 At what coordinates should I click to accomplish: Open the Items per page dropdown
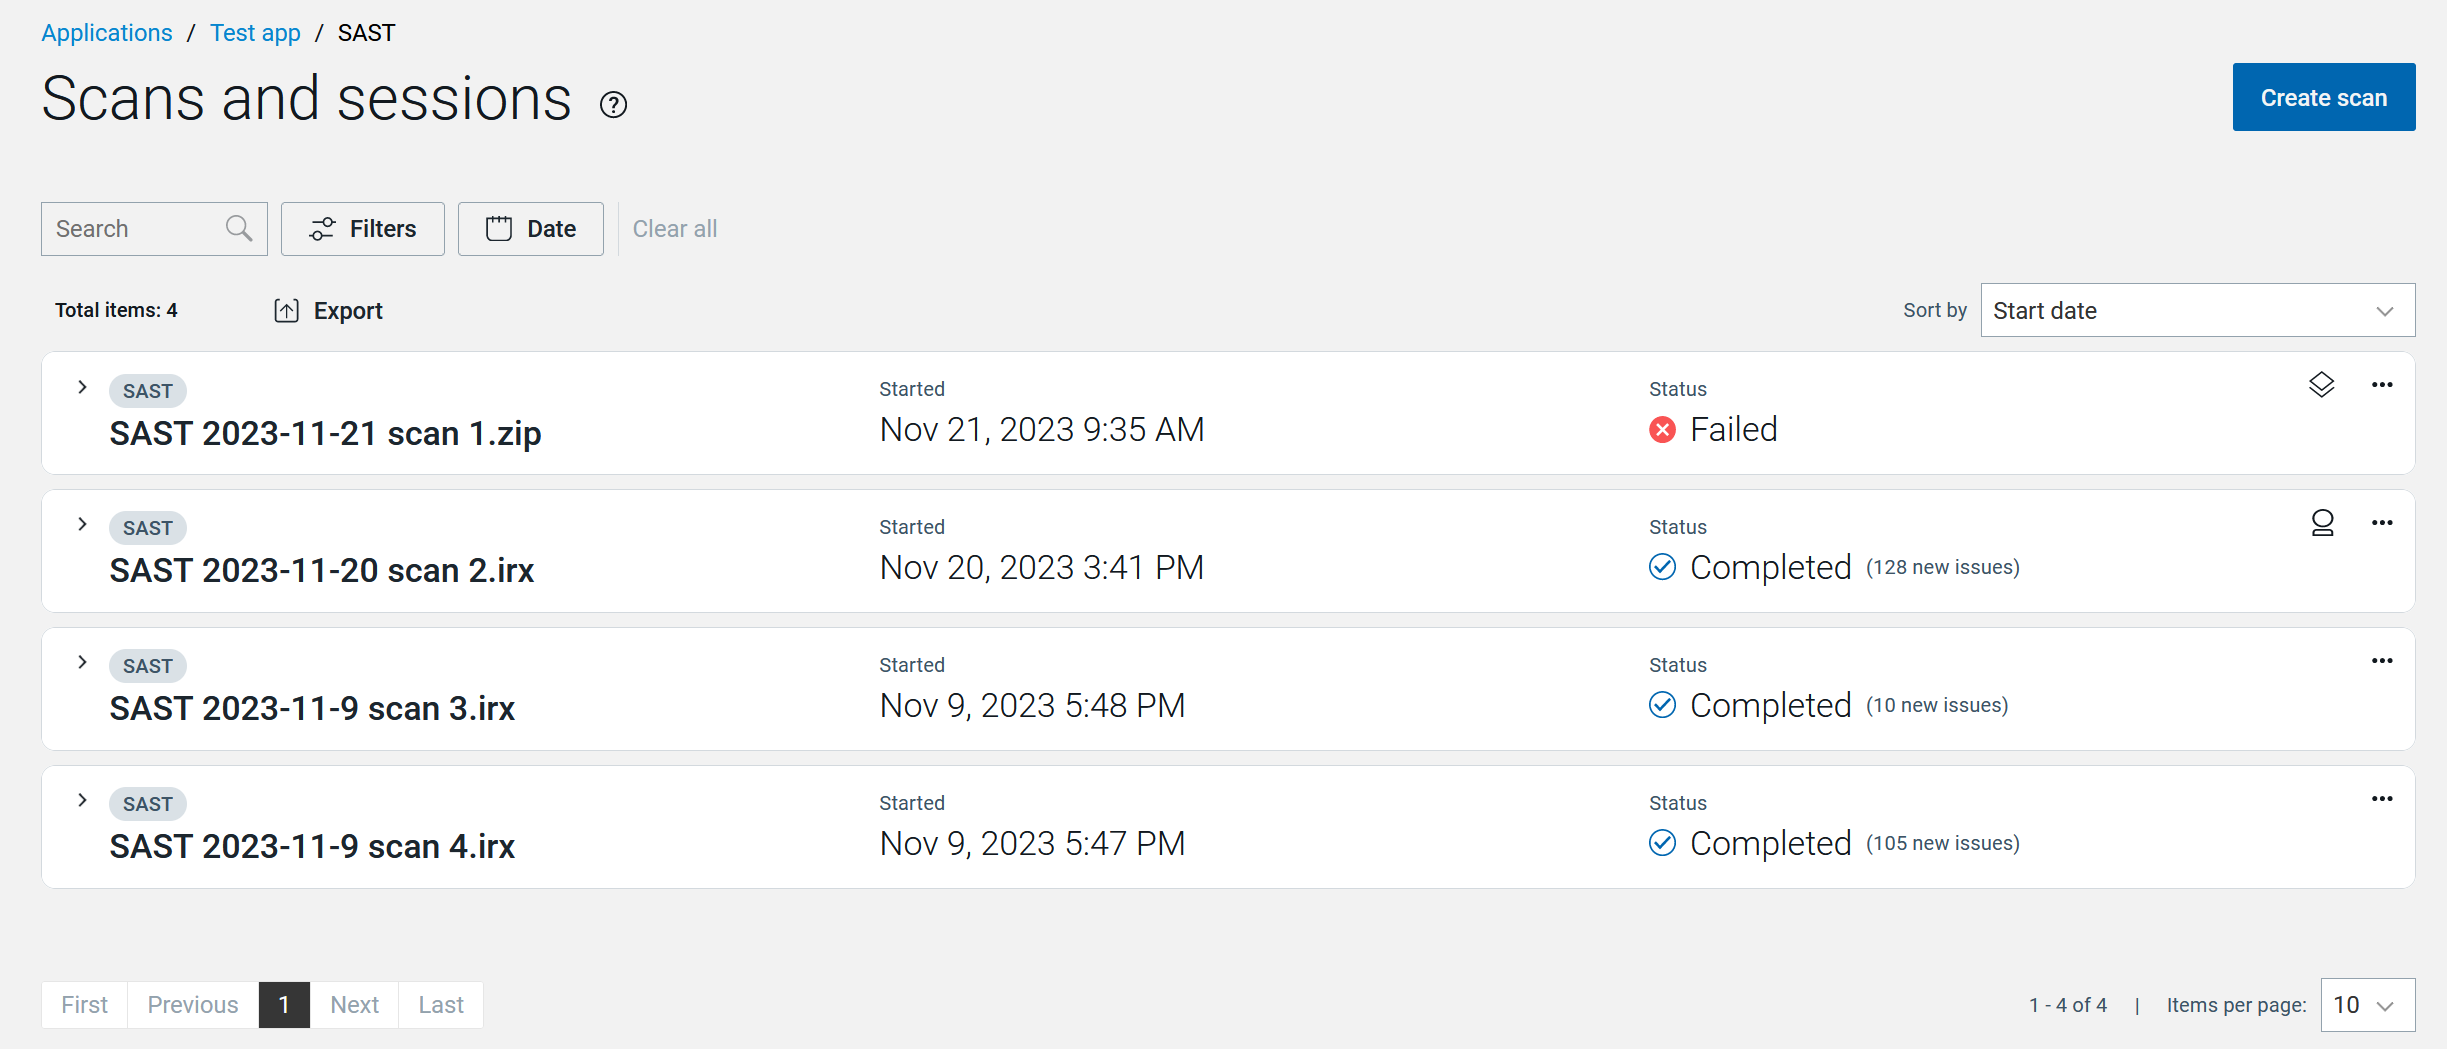click(x=2366, y=1005)
